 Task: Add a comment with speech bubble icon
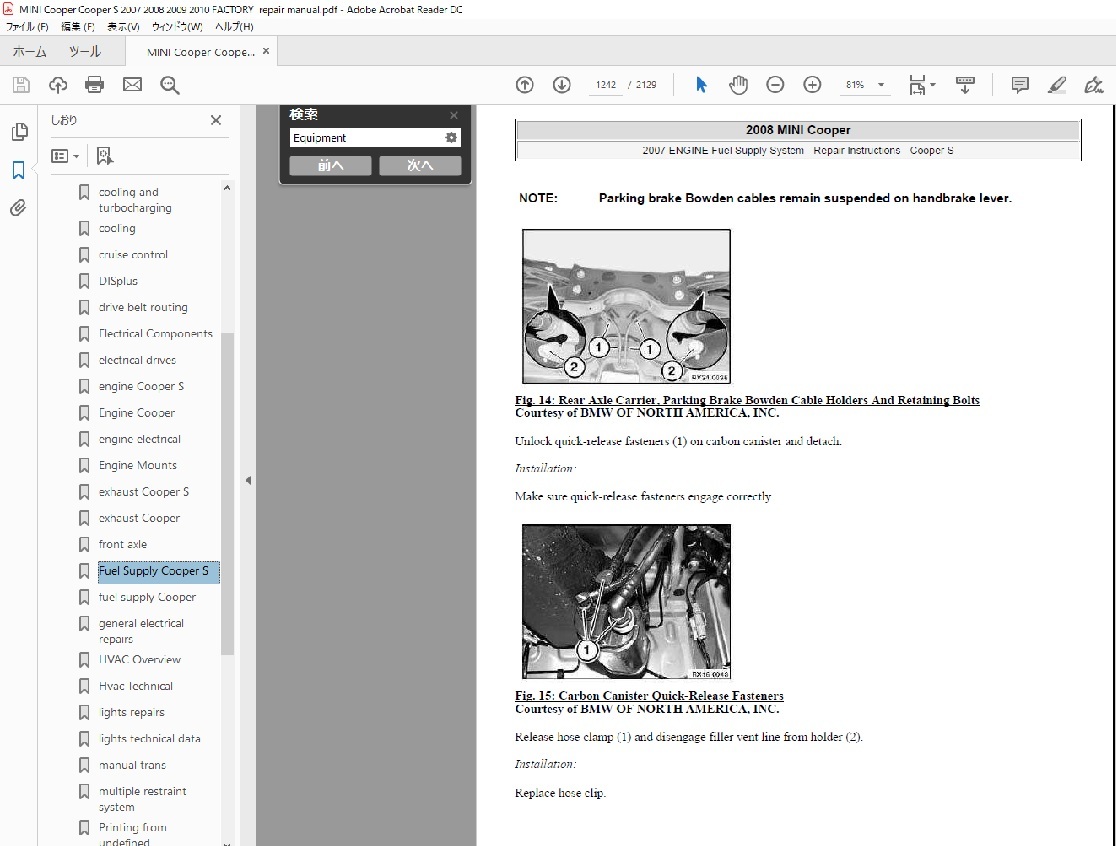pos(1020,85)
